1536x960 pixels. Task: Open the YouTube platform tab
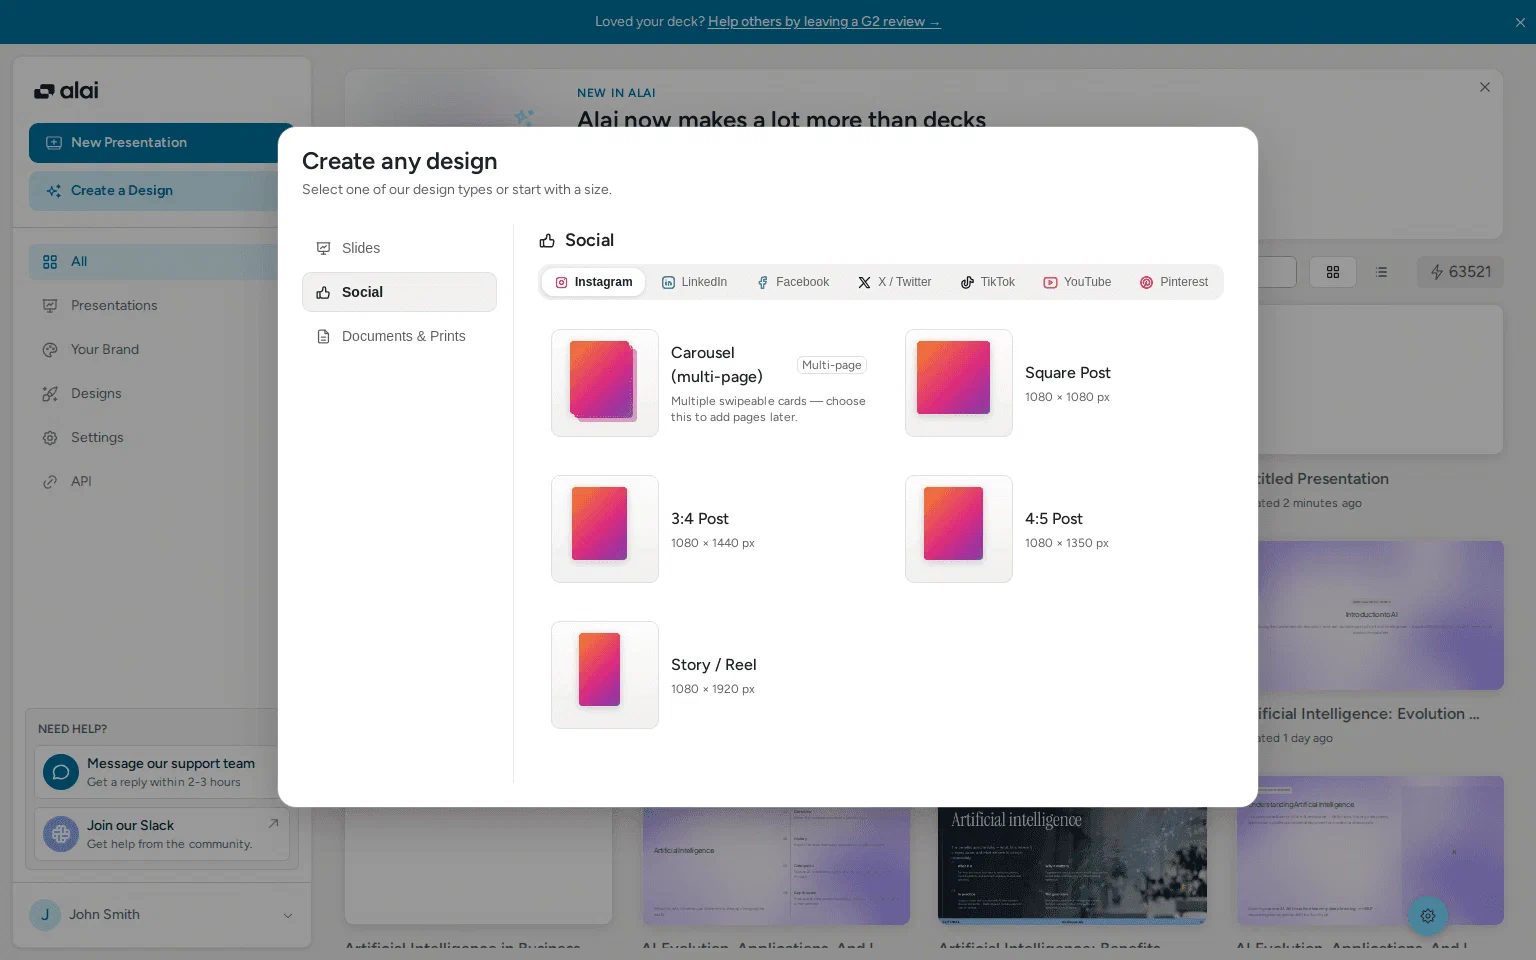click(1077, 282)
